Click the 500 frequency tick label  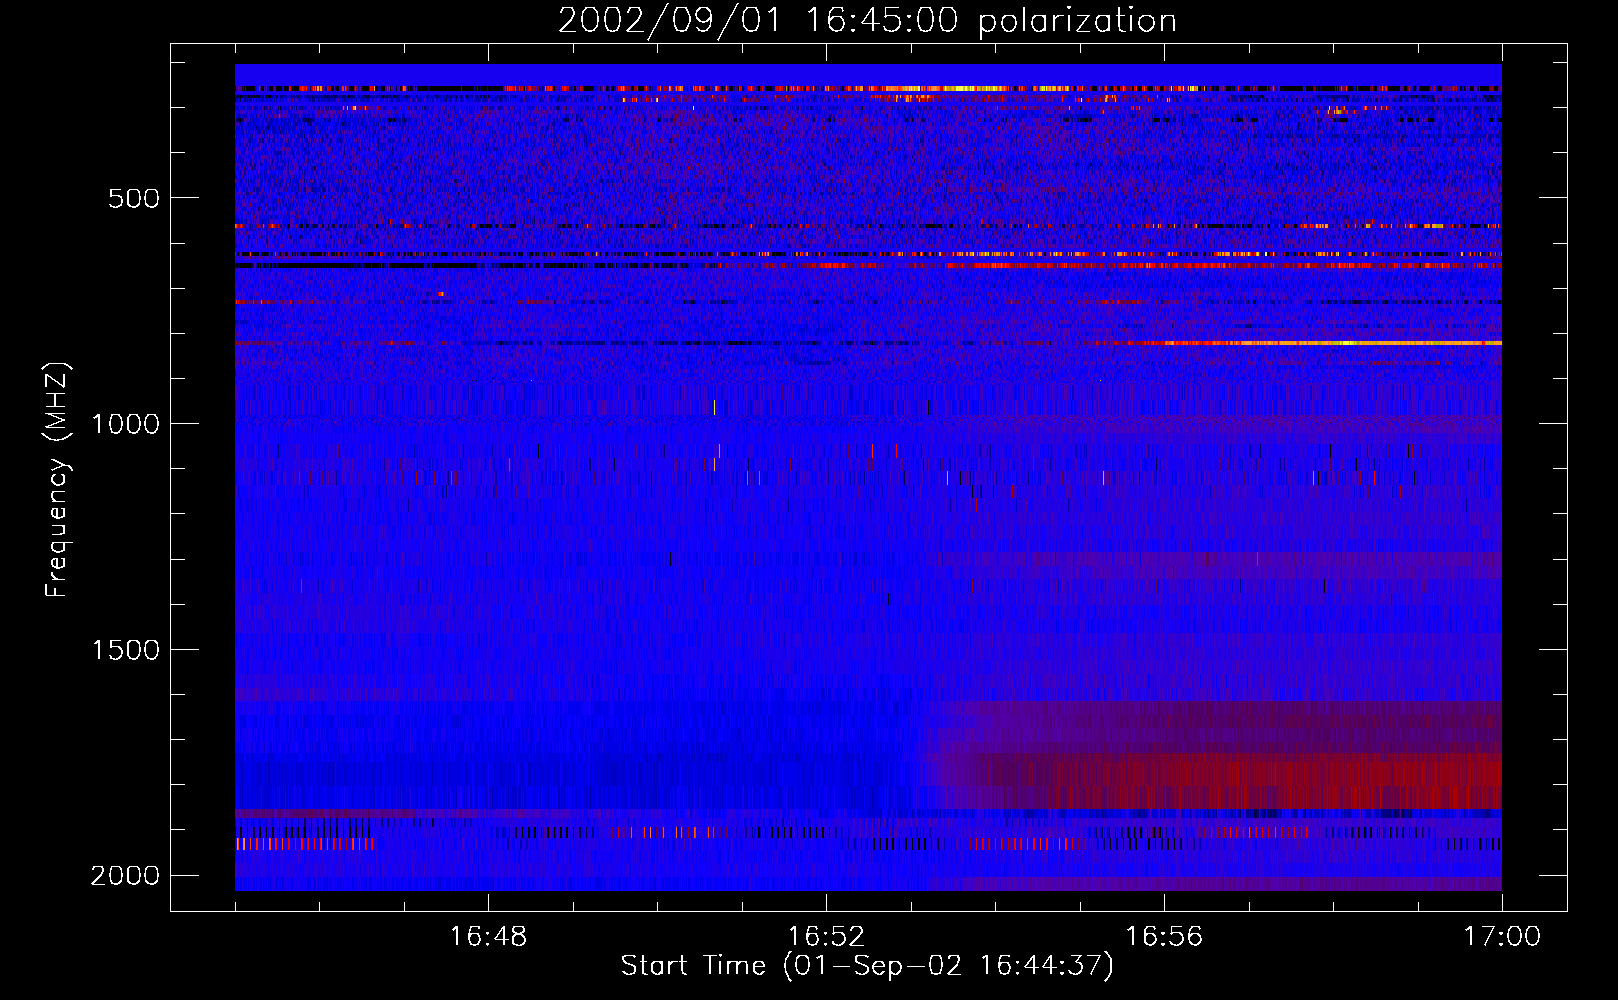point(134,198)
